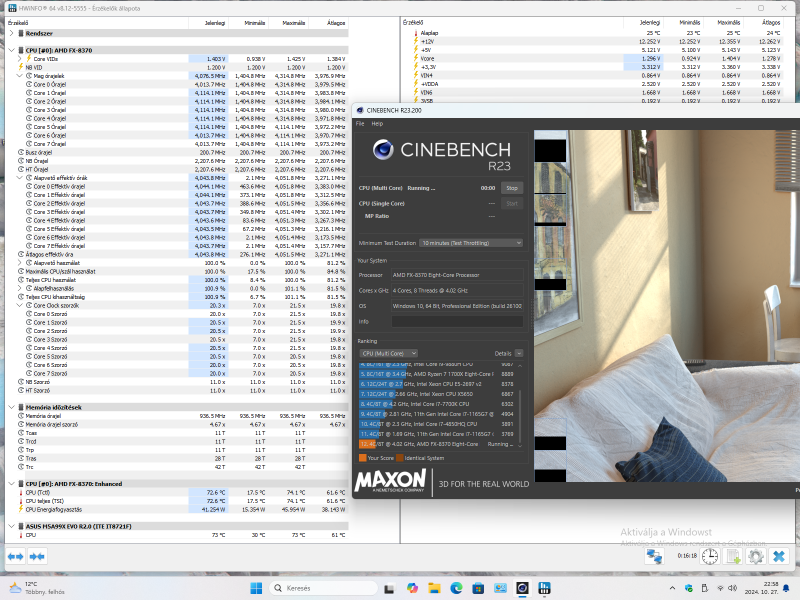800x600 pixels.
Task: Select the Teljes CPU használat row
Action: click(x=177, y=280)
